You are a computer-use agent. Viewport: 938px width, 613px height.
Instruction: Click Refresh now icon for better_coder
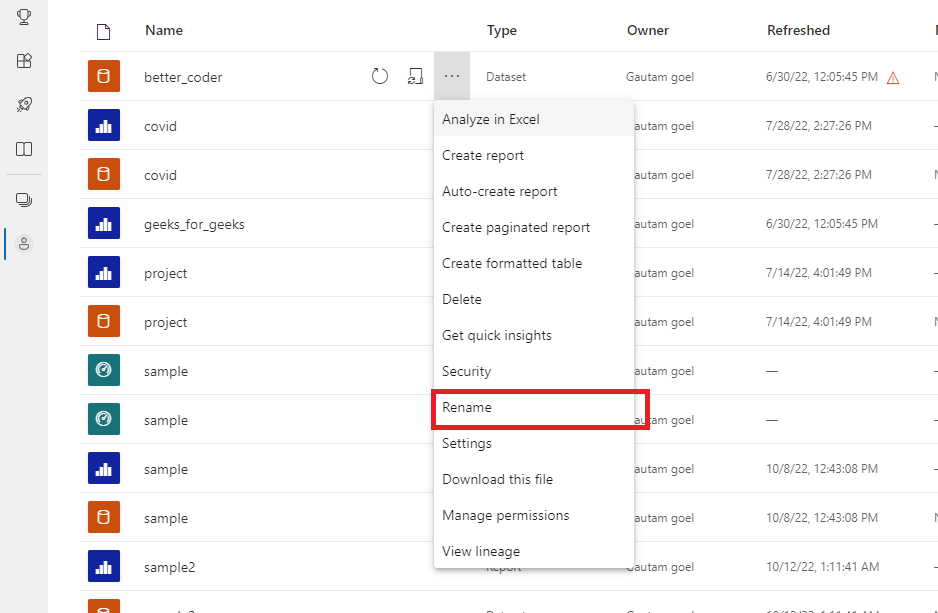[x=380, y=77]
